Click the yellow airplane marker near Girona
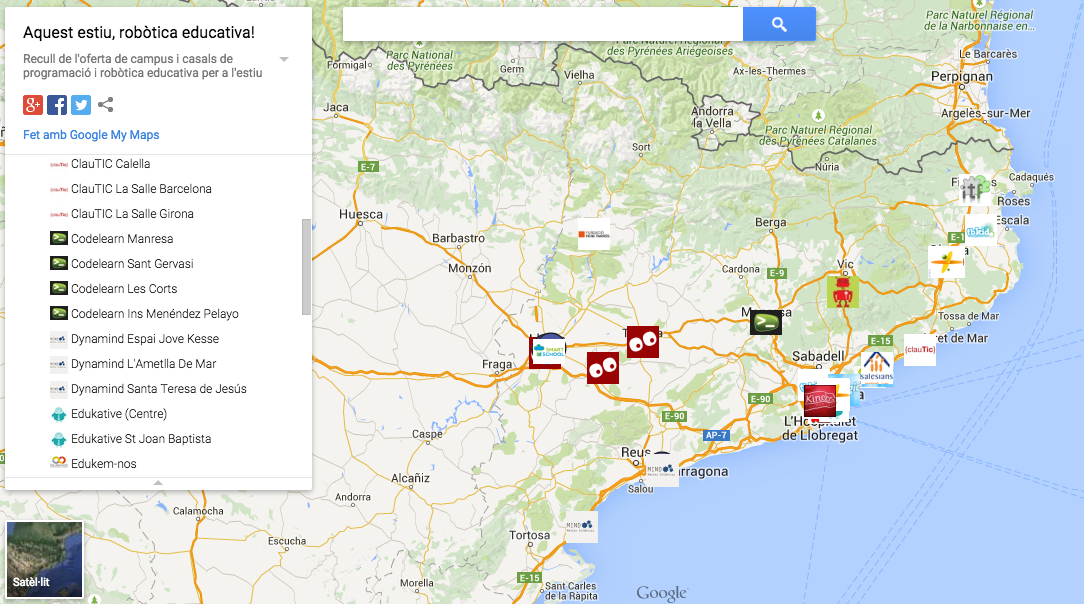 [946, 262]
